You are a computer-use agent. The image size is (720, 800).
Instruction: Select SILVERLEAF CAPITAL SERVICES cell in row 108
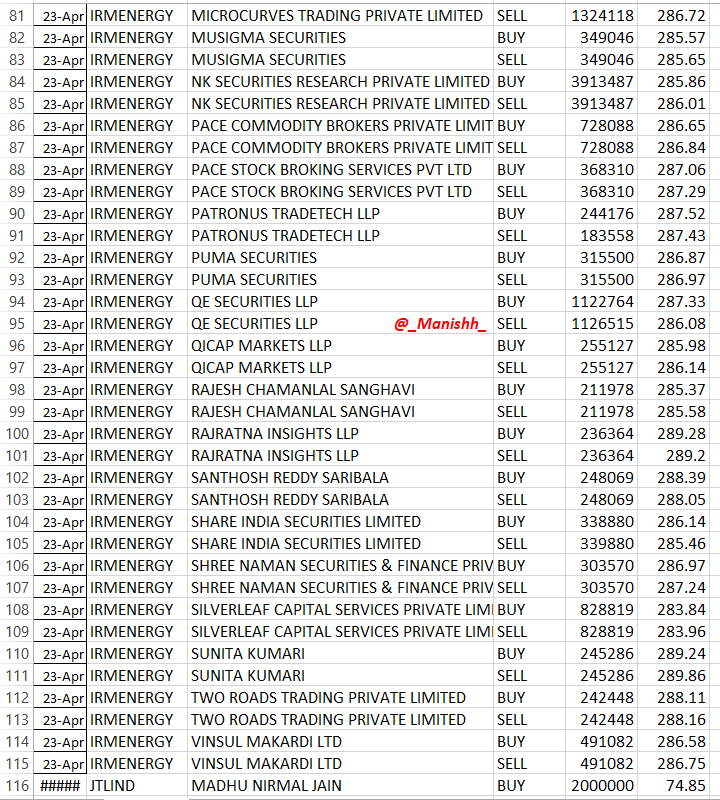340,609
